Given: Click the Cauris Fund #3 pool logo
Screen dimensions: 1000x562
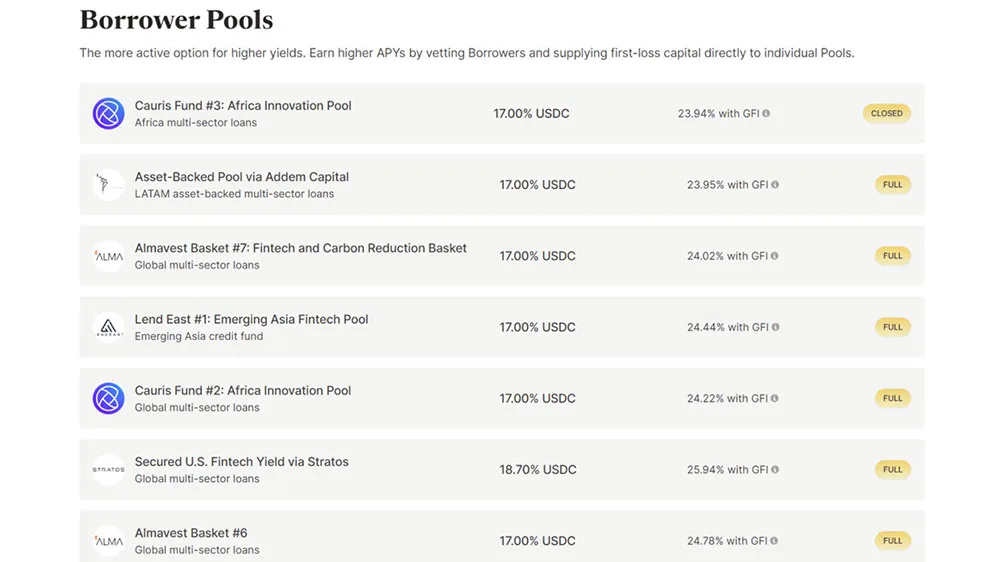Looking at the screenshot, I should pos(108,114).
